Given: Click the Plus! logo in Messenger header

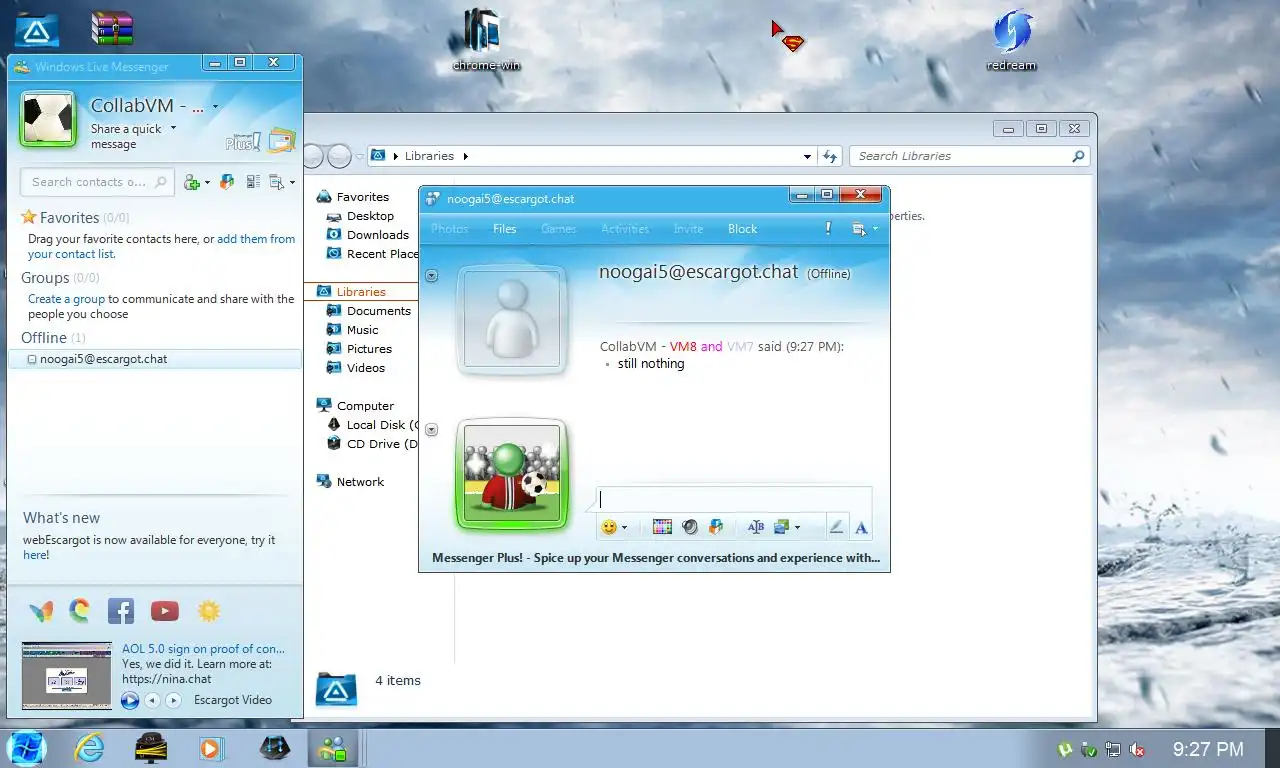Looking at the screenshot, I should pyautogui.click(x=243, y=142).
